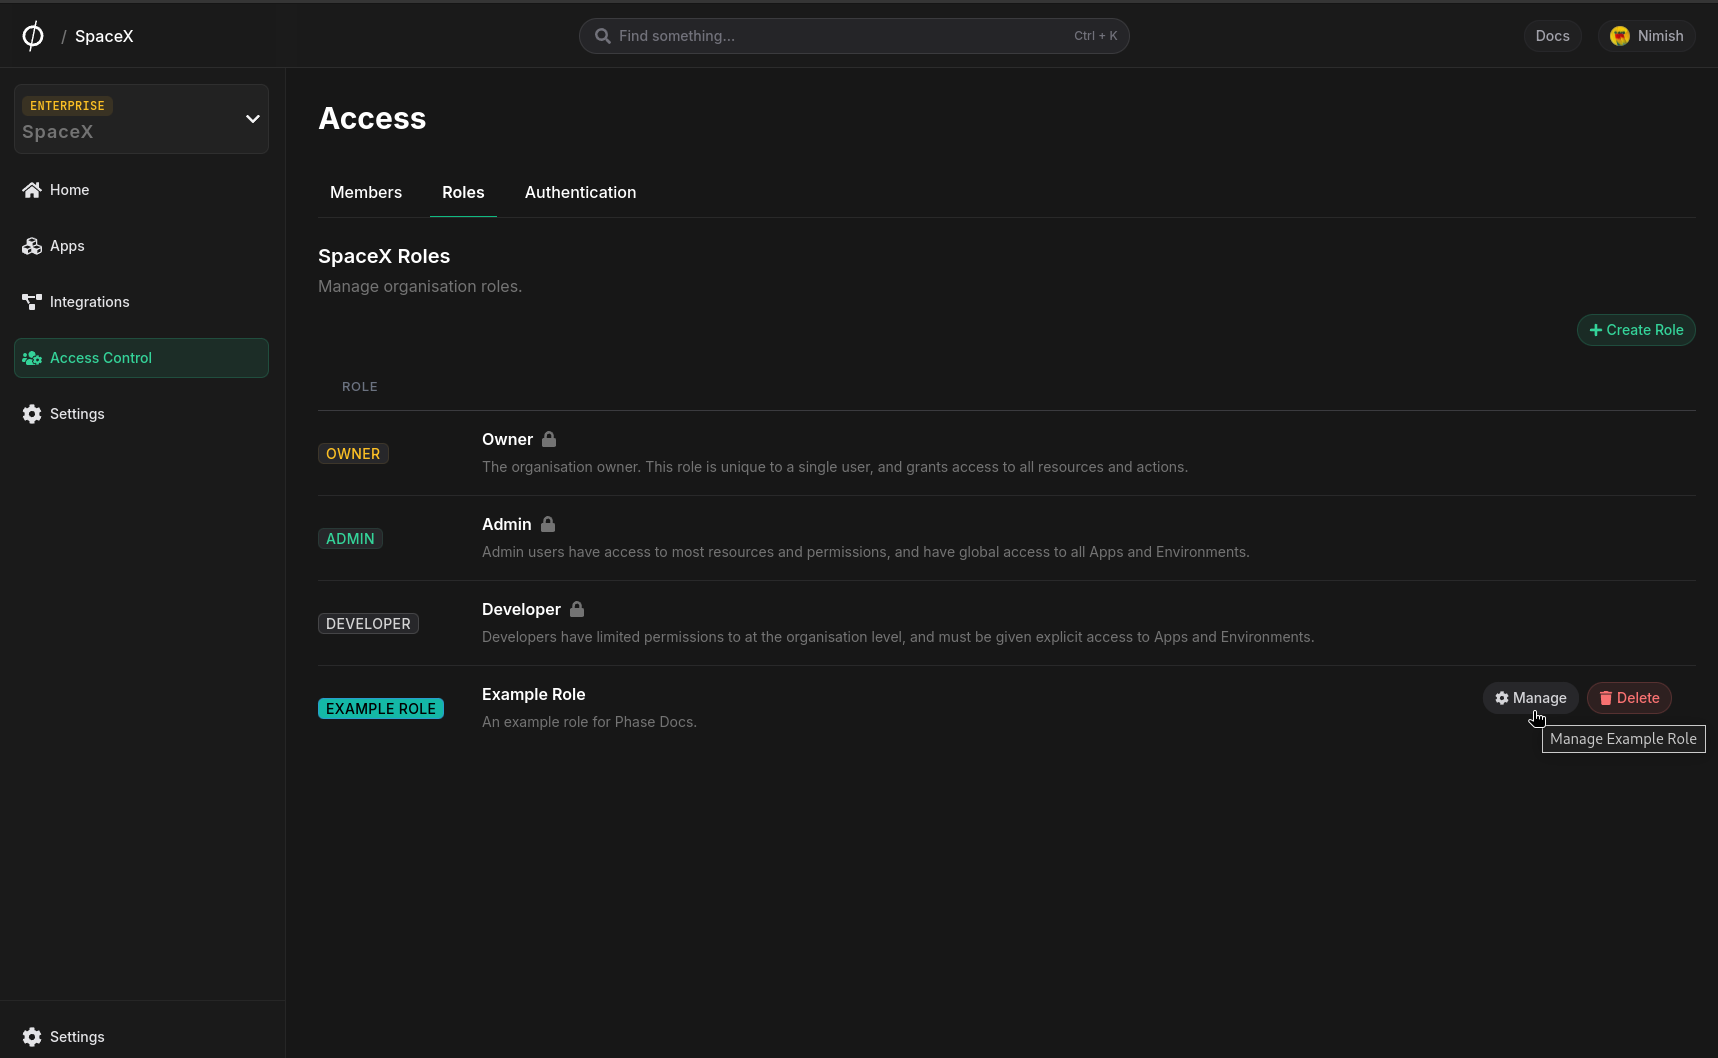This screenshot has width=1718, height=1058.
Task: Open the Docs link
Action: 1552,36
